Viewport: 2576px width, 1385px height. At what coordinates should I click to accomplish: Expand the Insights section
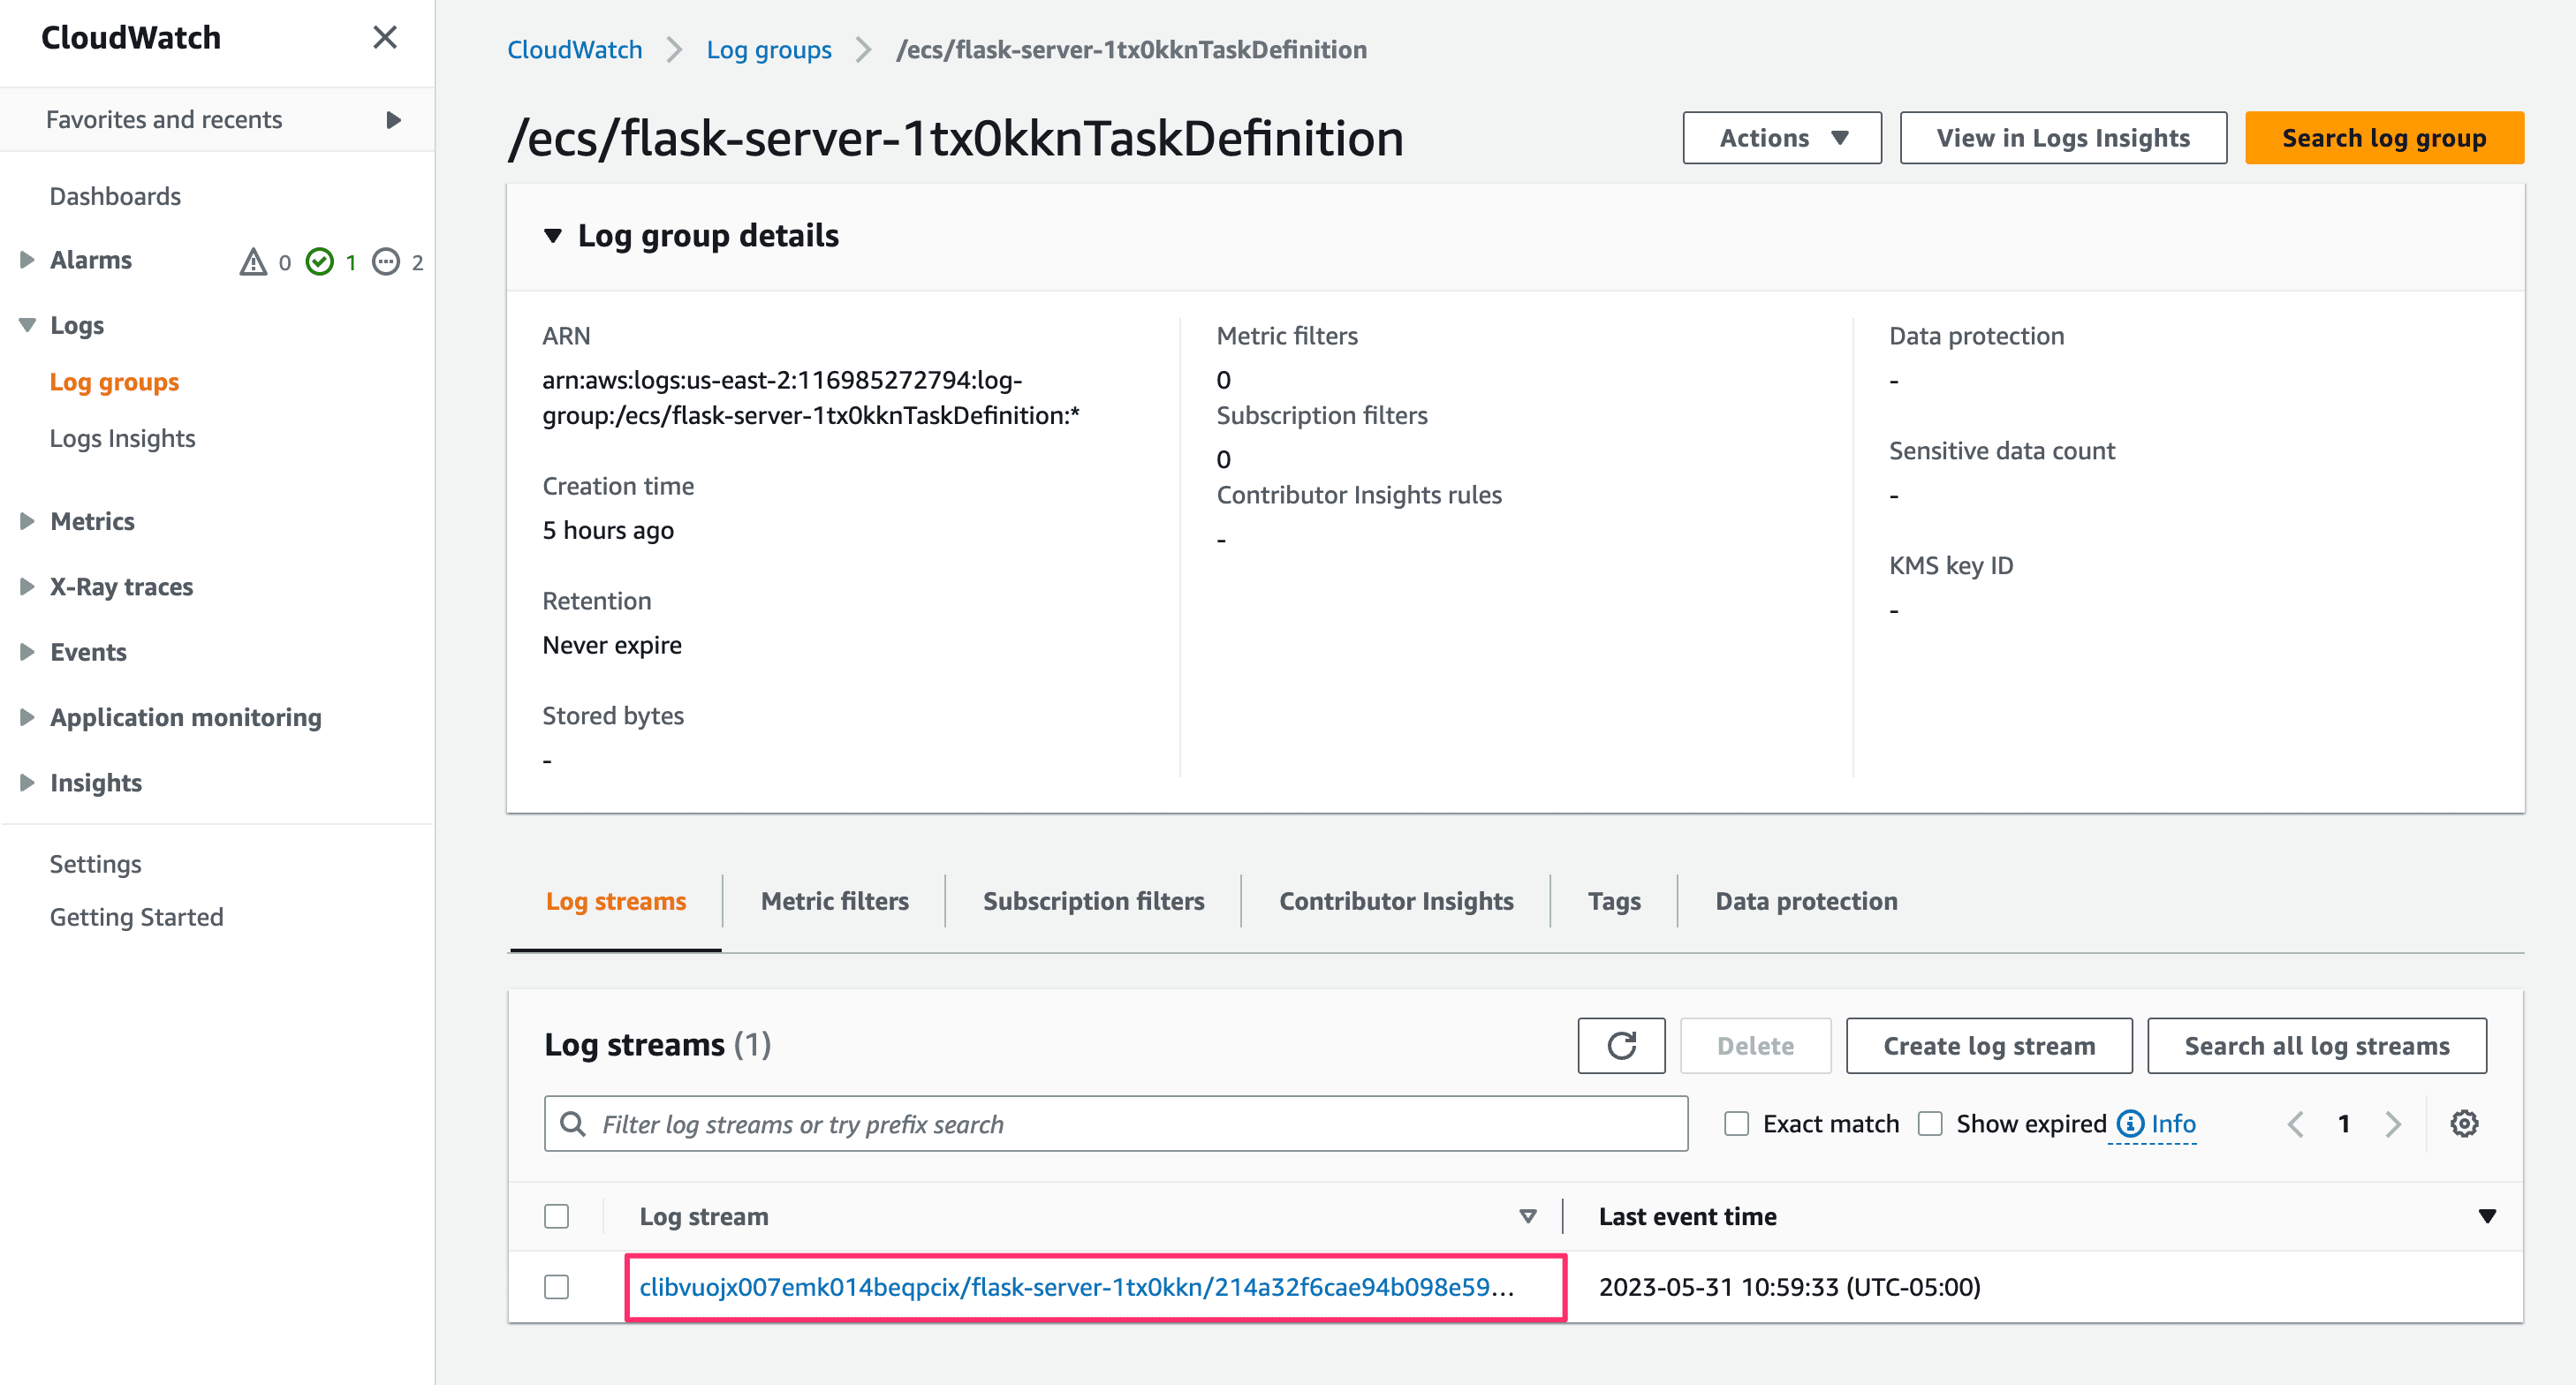[x=27, y=783]
